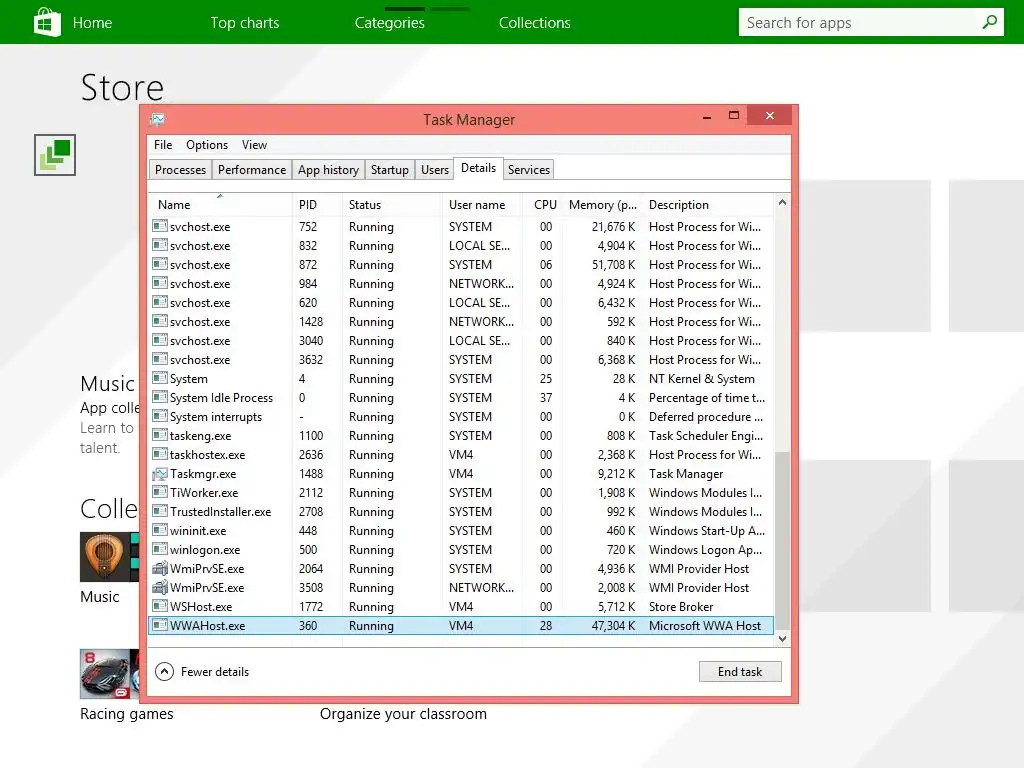
Task: Switch to the Services tab
Action: tap(529, 170)
